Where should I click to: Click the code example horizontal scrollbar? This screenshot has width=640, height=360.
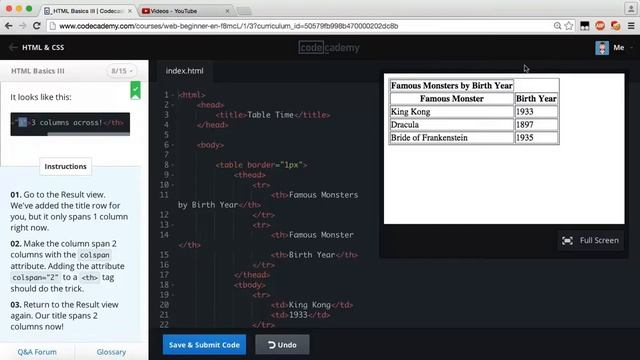point(89,133)
